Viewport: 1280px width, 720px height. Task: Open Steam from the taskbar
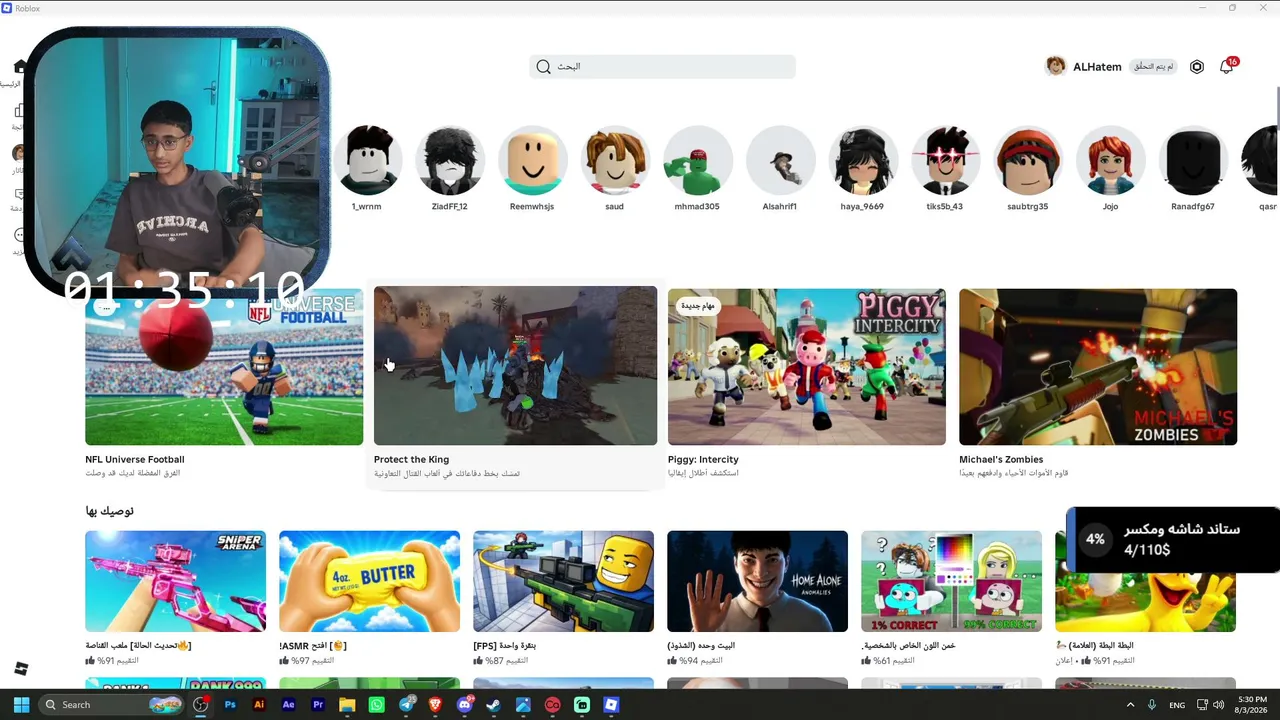tap(494, 705)
